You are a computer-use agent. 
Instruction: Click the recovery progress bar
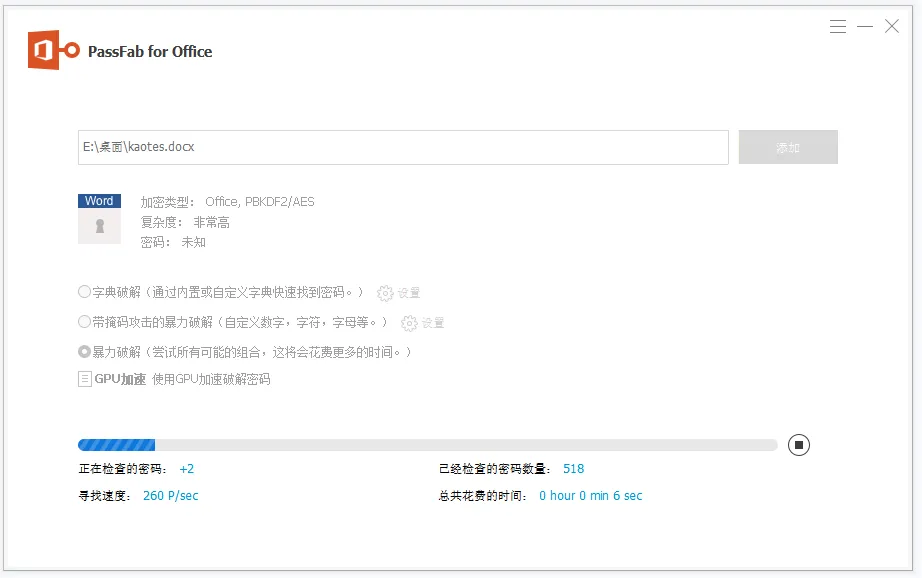[427, 445]
